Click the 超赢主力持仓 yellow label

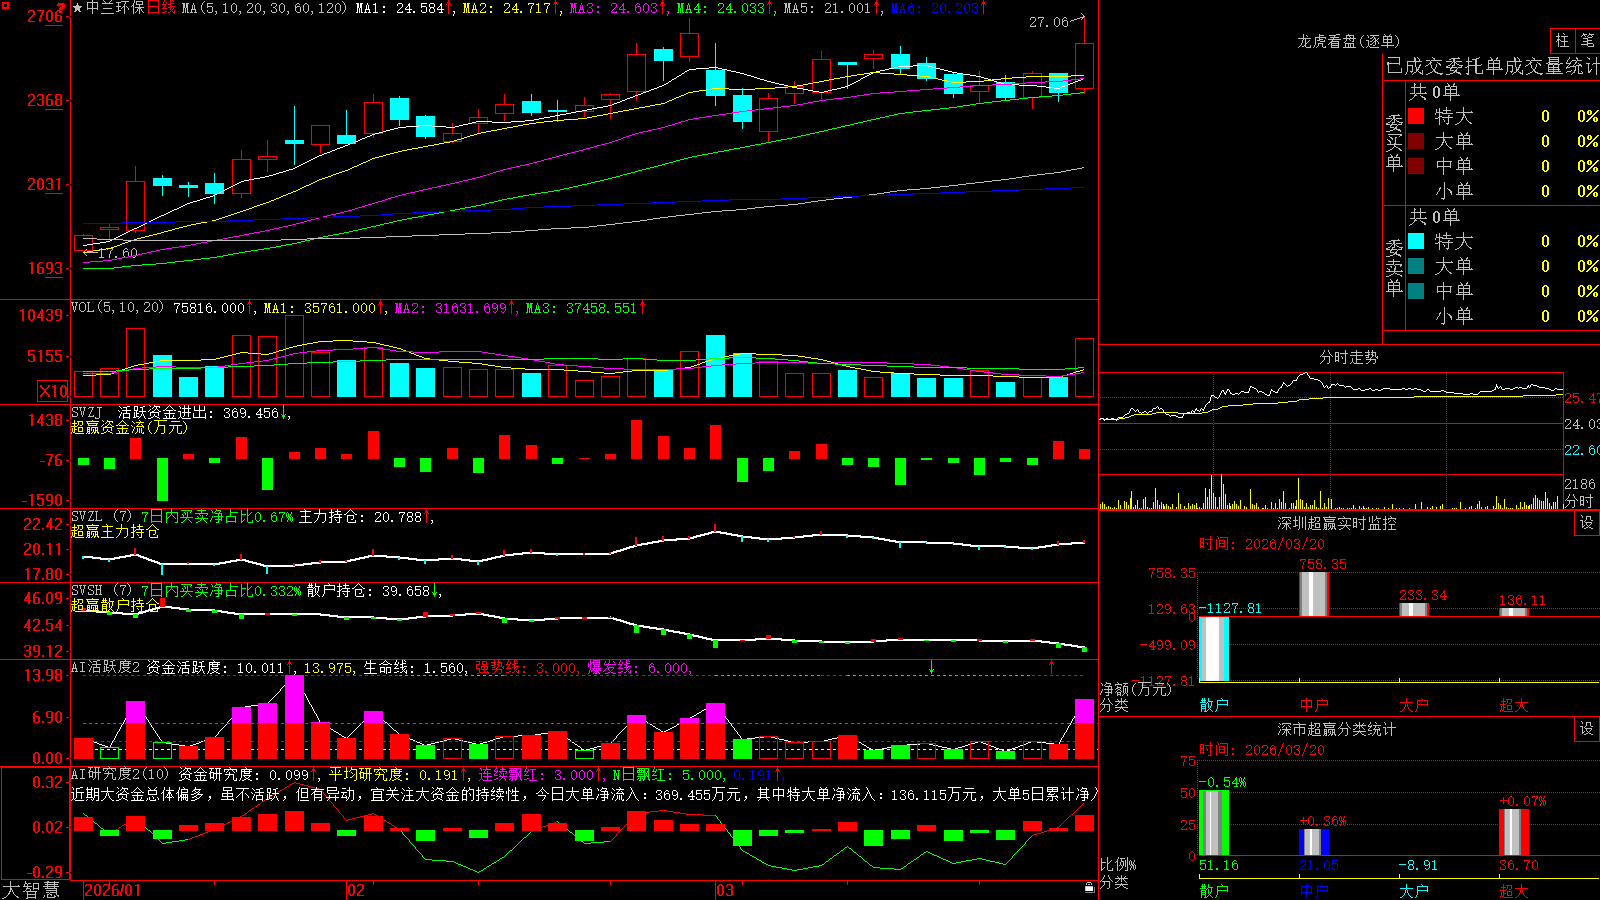[x=115, y=531]
